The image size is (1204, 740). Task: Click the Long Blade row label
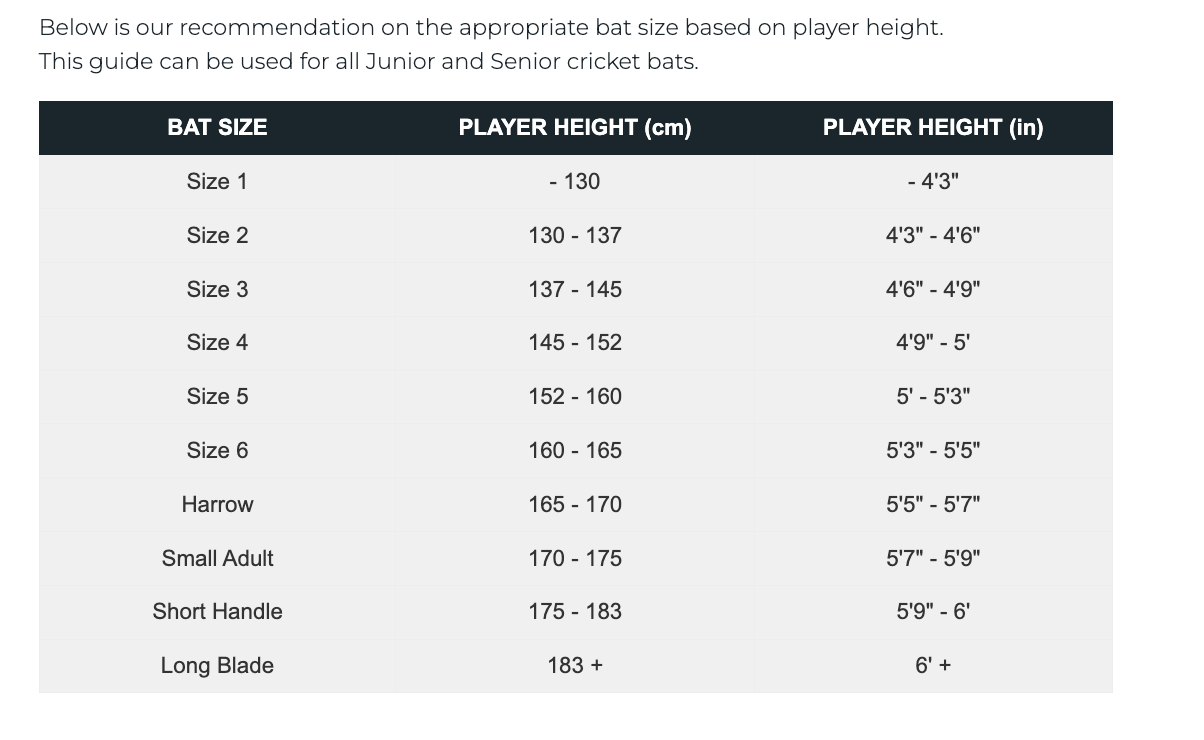[x=217, y=666]
